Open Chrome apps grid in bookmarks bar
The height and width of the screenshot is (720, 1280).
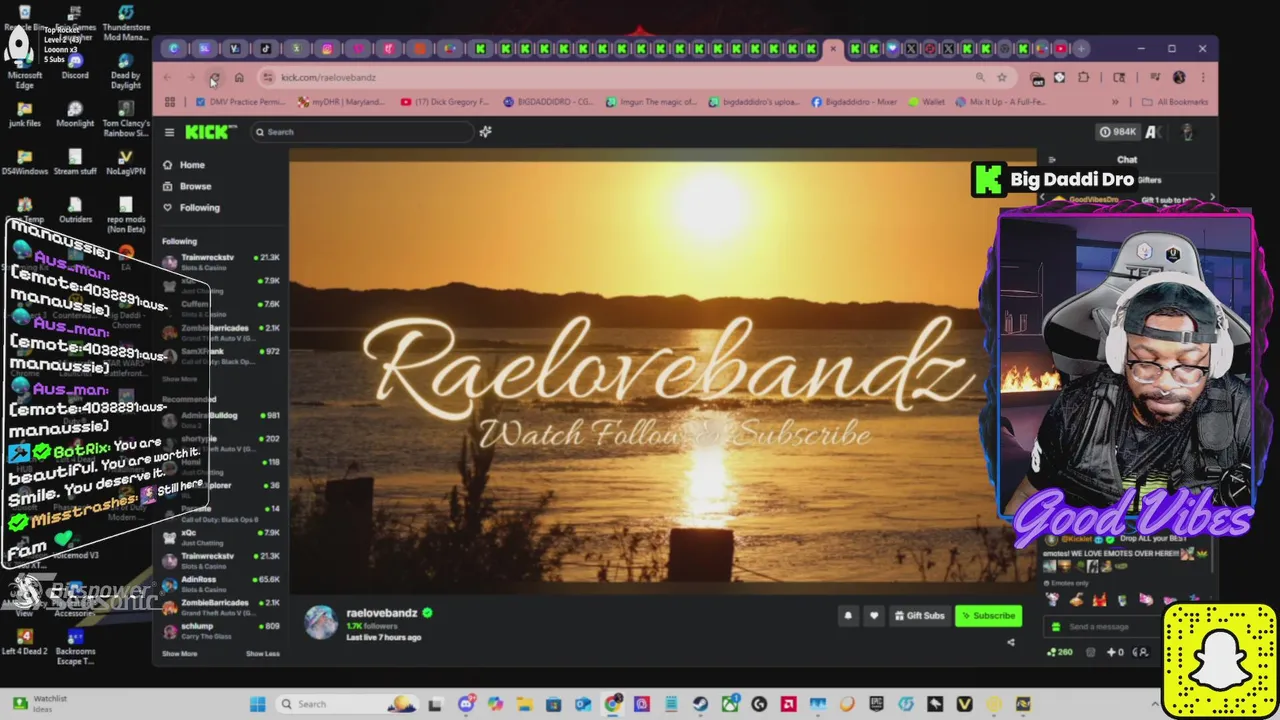[170, 102]
